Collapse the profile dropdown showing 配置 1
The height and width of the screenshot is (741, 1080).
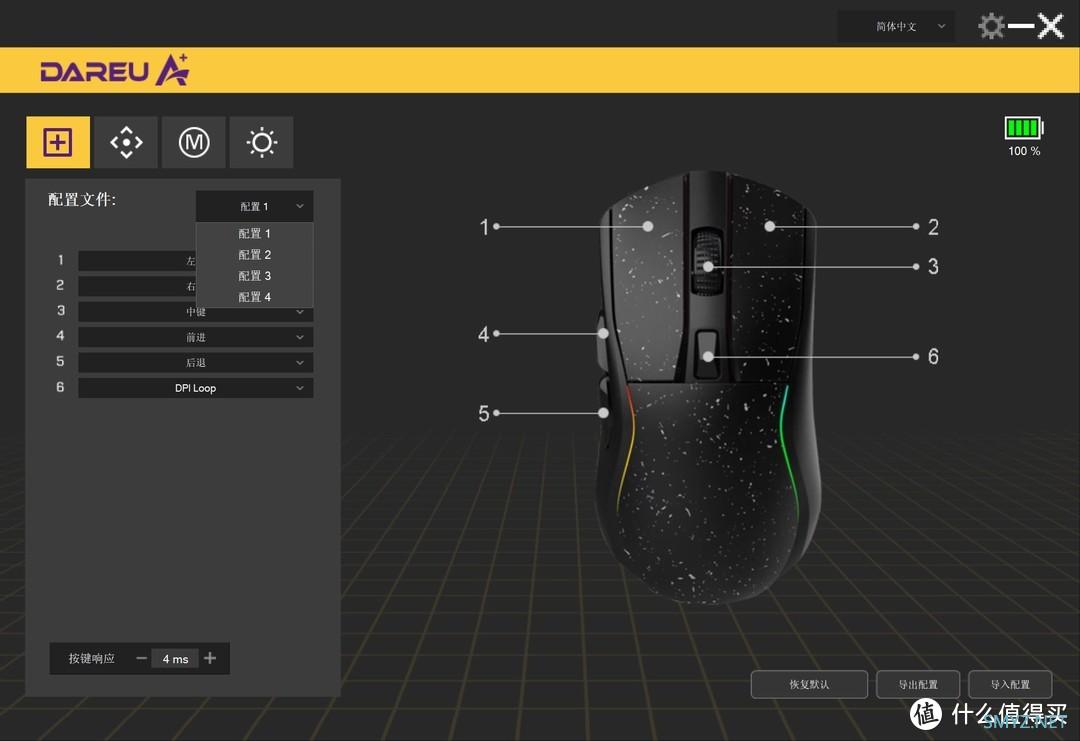(255, 207)
